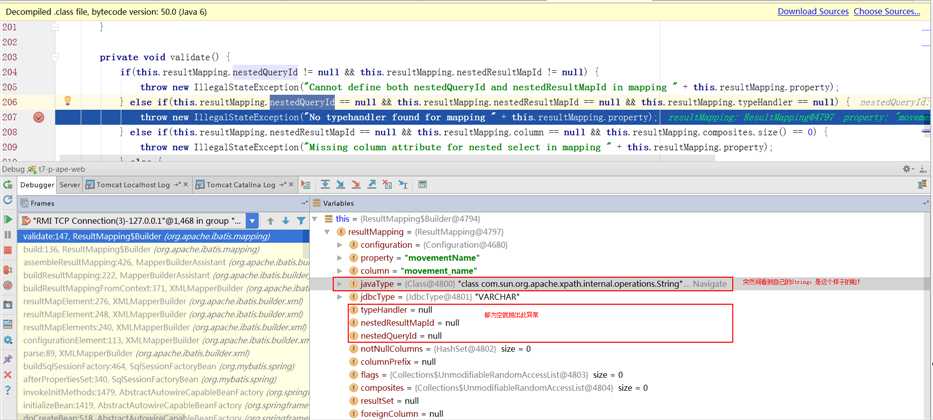The image size is (933, 420).
Task: Click the get thread dump icon
Action: point(8,305)
